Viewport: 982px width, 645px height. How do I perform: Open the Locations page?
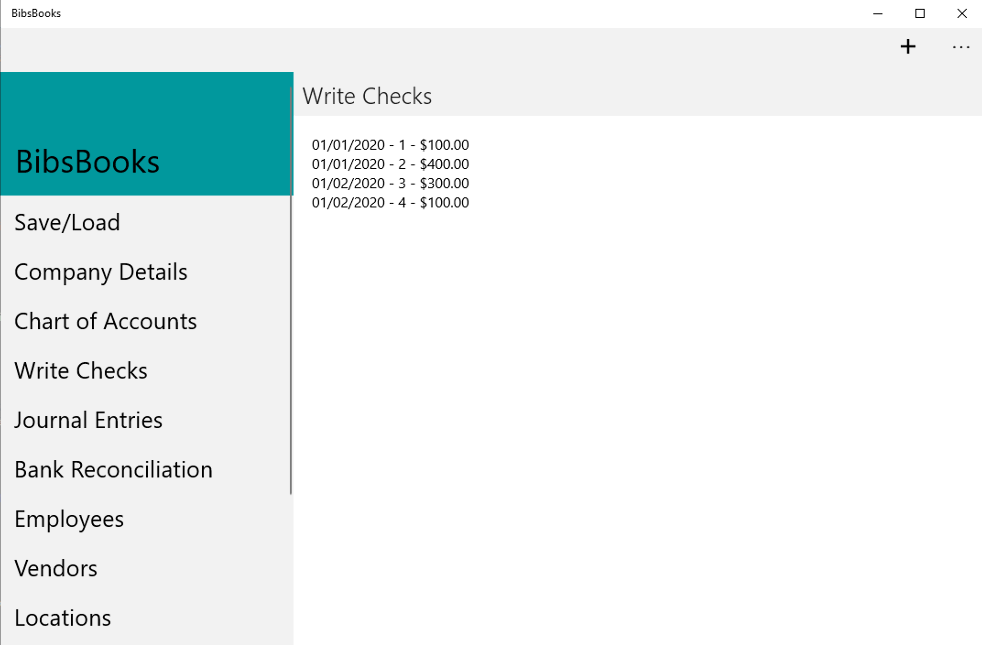63,618
